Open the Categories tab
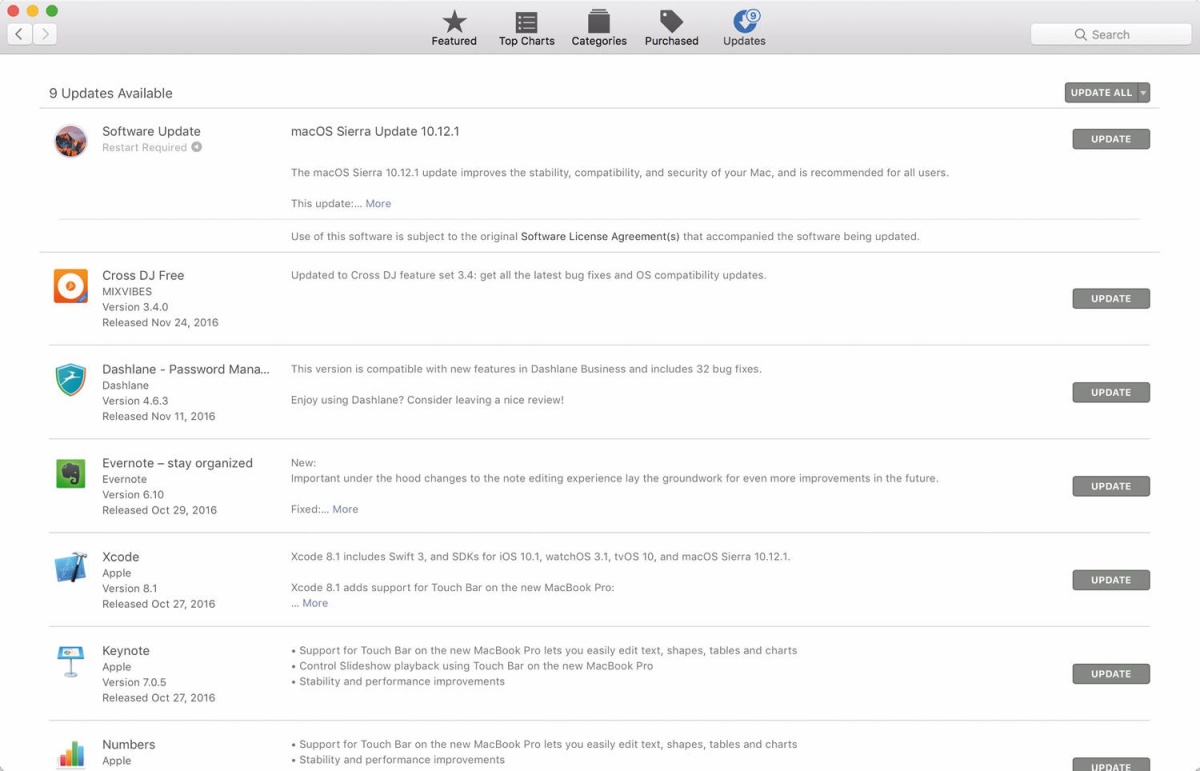 pos(599,28)
